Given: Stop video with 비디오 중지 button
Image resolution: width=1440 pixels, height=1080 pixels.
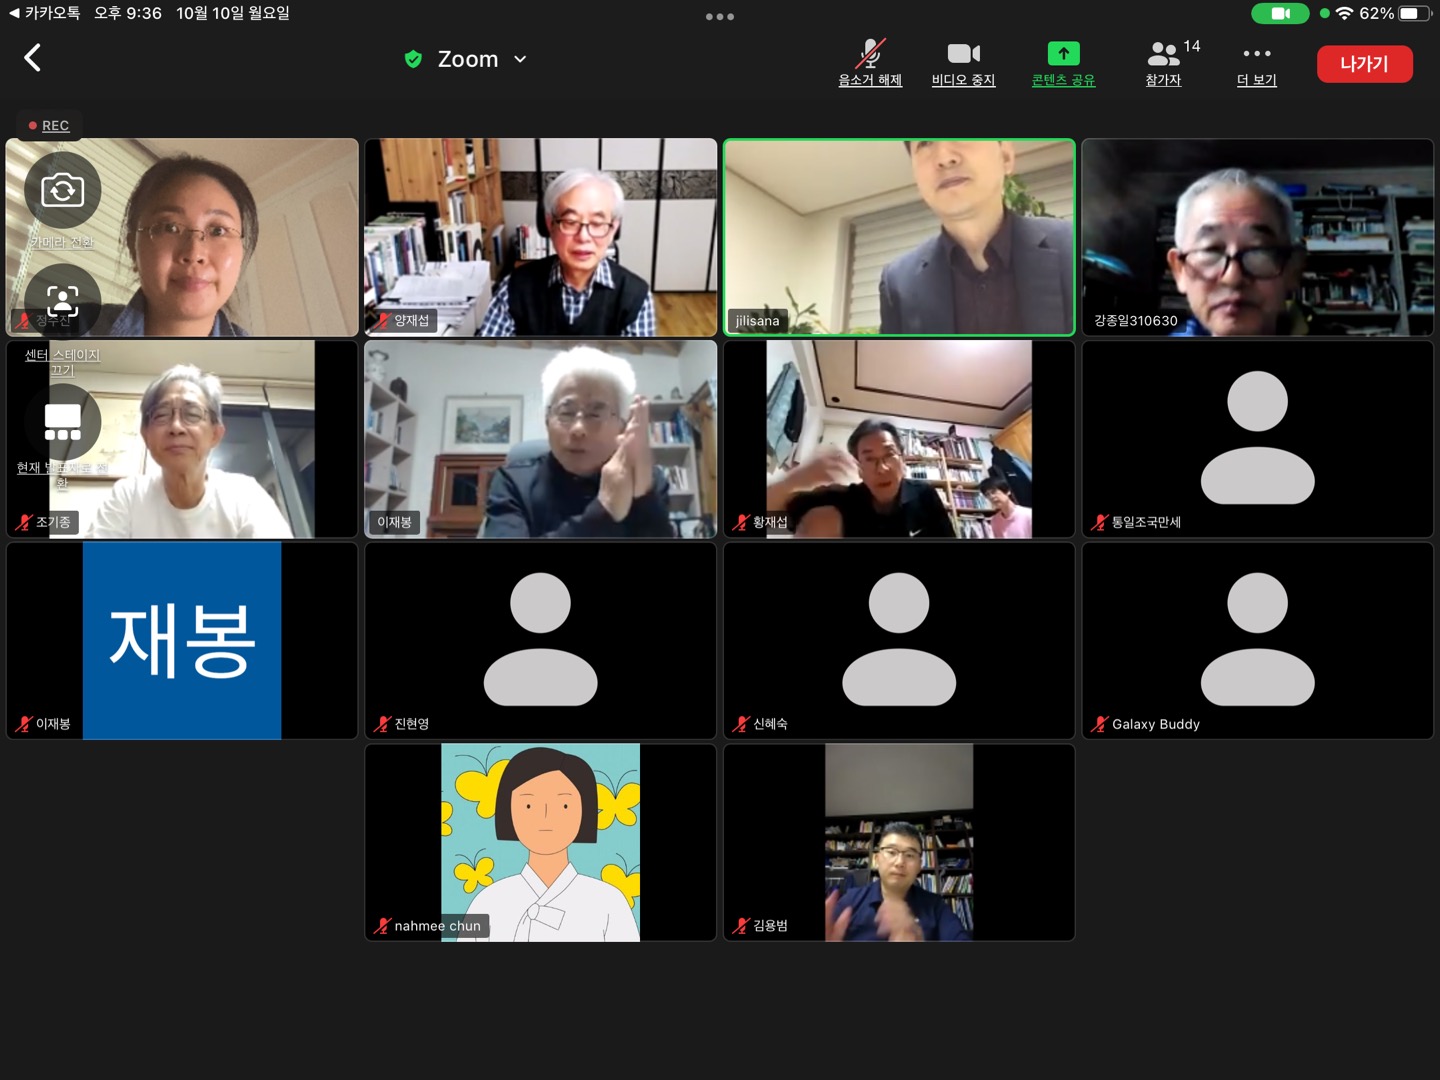Looking at the screenshot, I should 963,63.
